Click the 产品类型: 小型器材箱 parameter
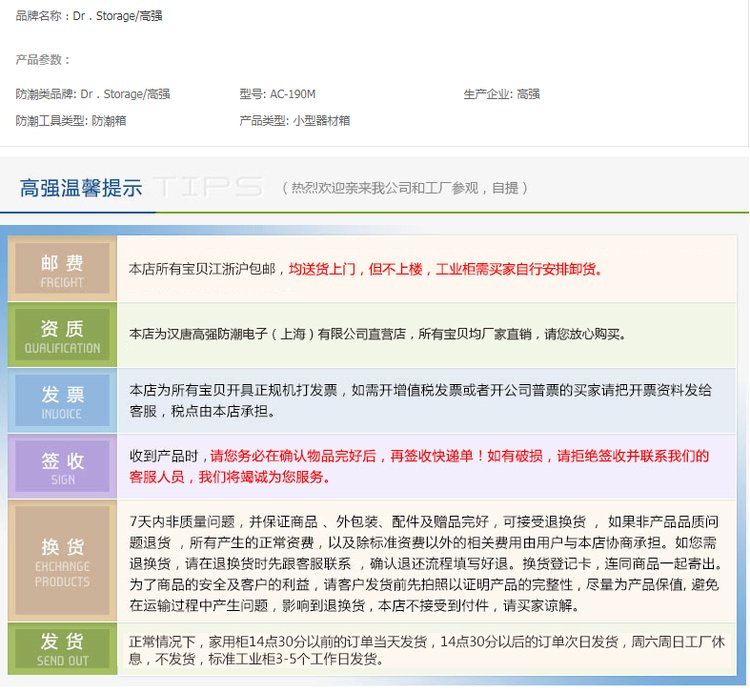The width and height of the screenshot is (750, 693). pyautogui.click(x=294, y=120)
